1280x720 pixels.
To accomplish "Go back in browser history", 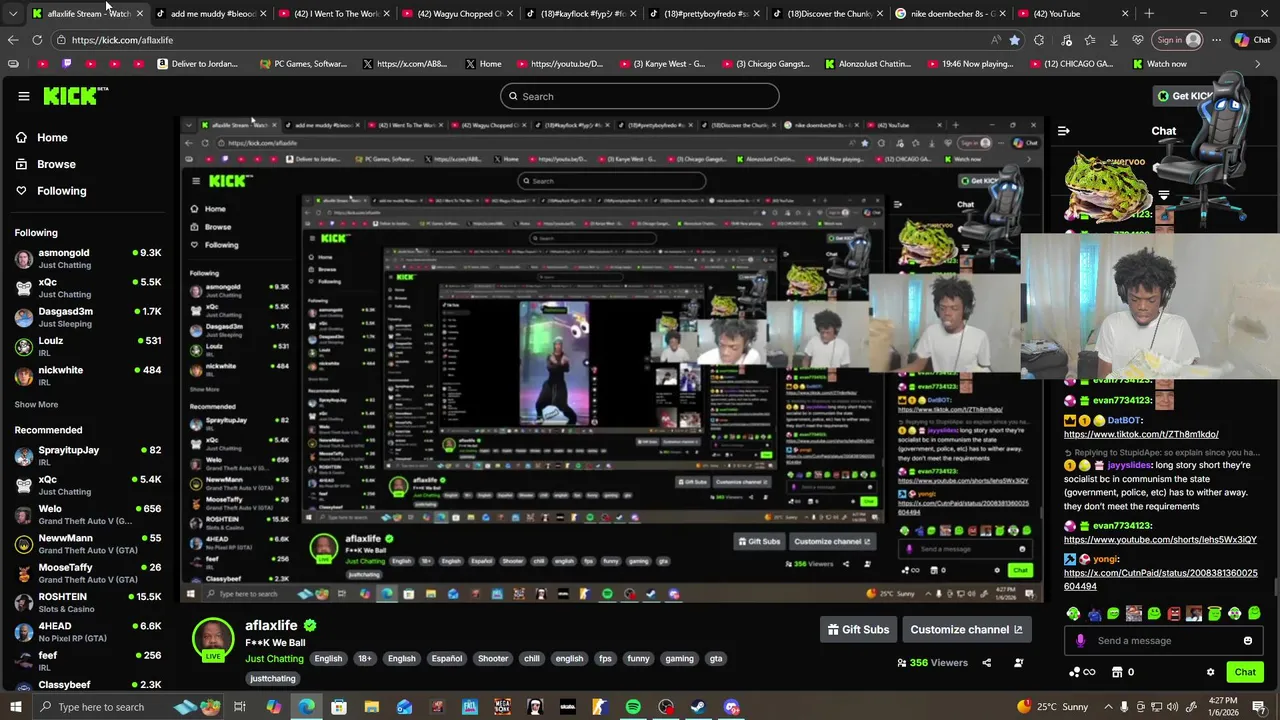I will point(13,40).
